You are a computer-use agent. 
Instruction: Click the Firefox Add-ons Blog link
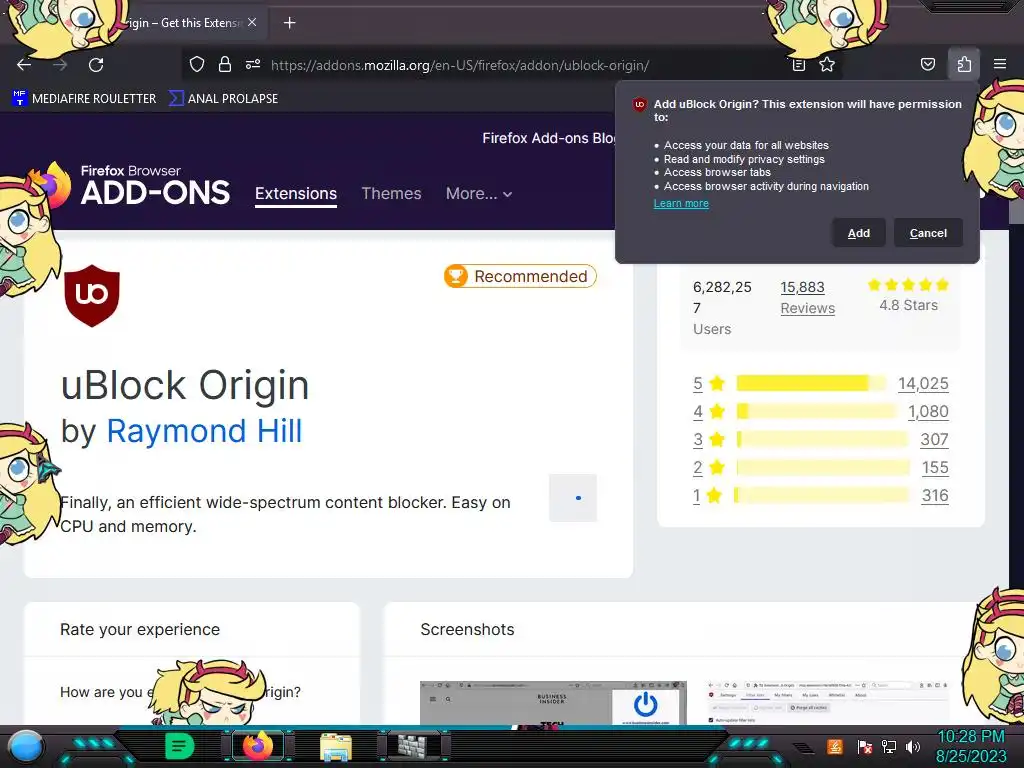tap(549, 138)
